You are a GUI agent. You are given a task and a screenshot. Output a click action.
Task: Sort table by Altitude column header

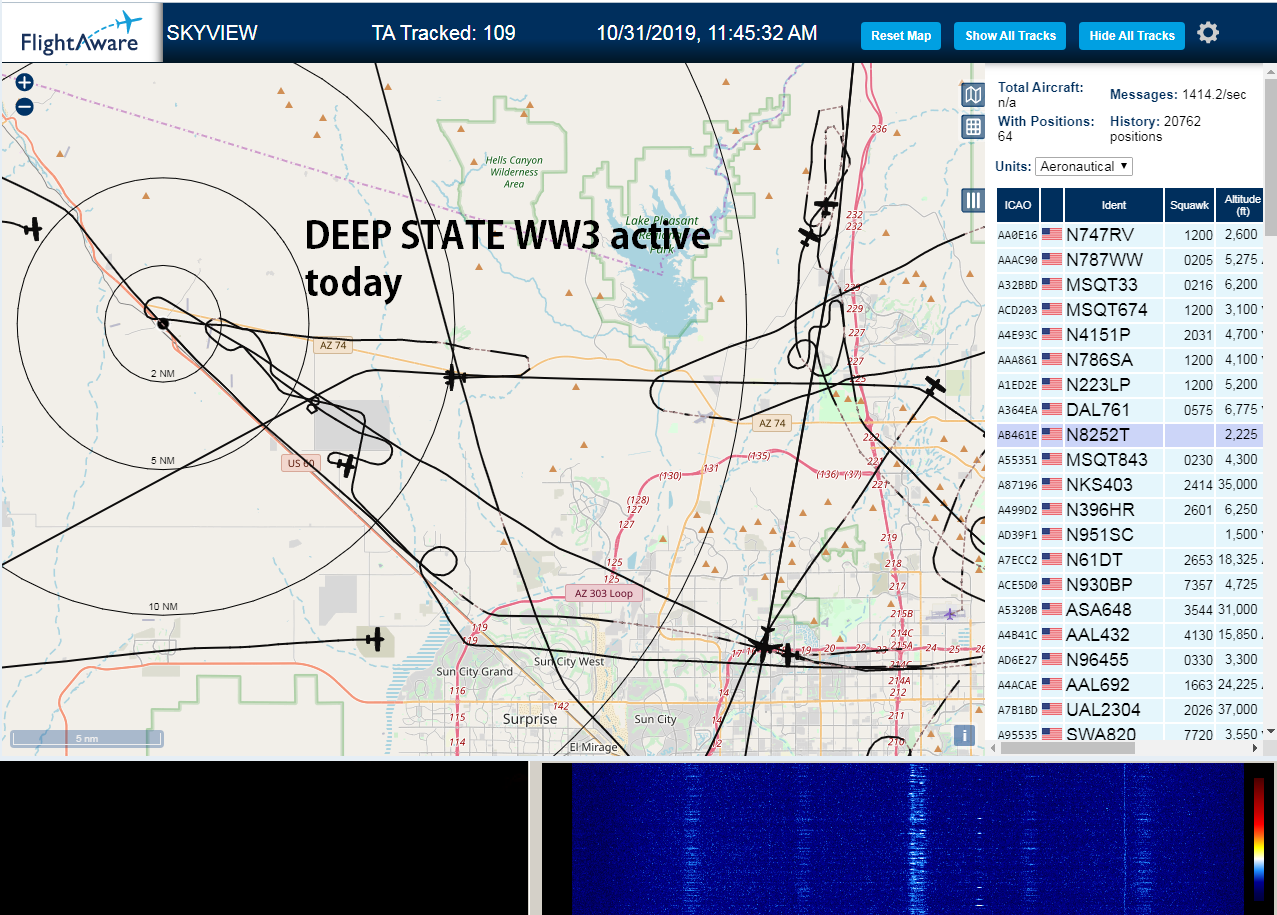point(1240,205)
